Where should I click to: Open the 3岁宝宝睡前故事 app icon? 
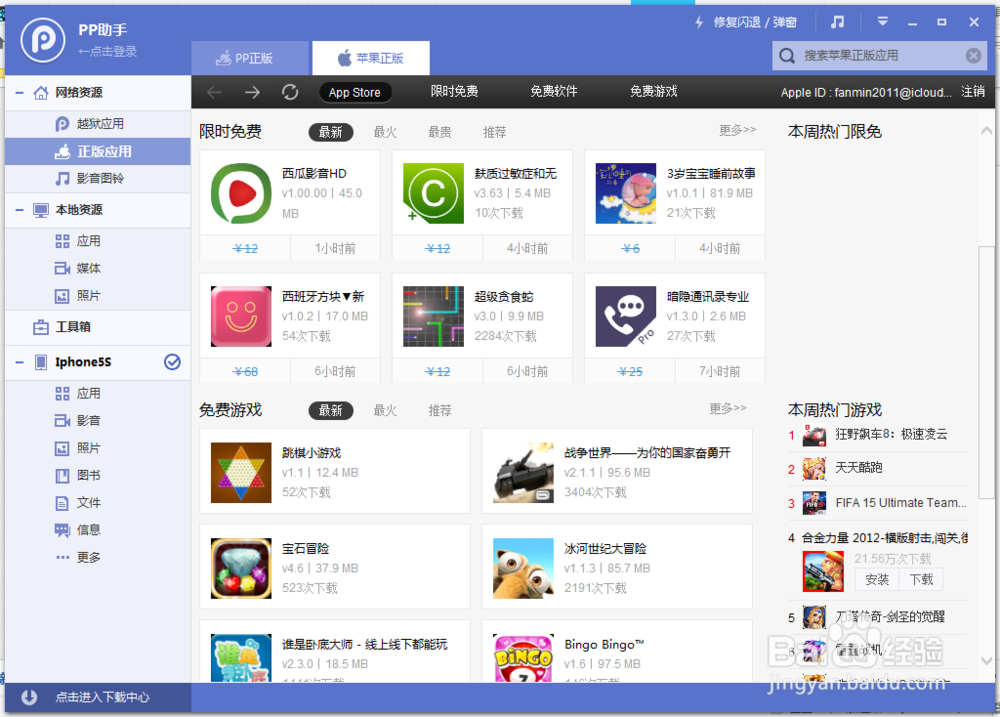point(626,193)
